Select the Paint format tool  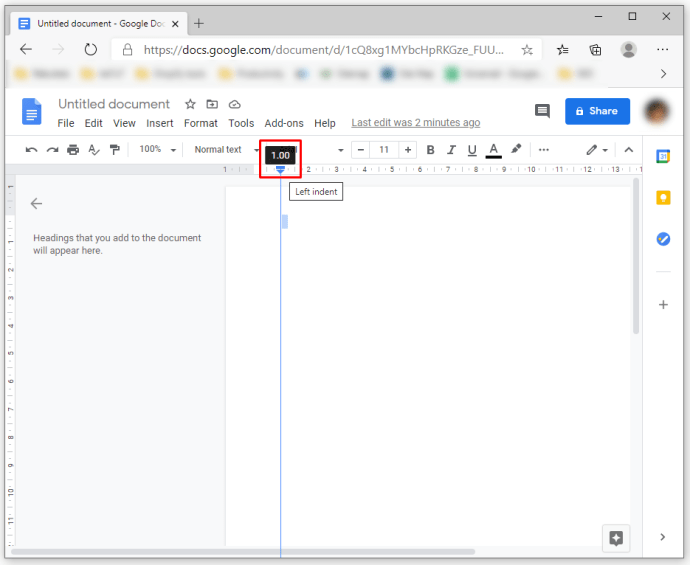coord(115,150)
